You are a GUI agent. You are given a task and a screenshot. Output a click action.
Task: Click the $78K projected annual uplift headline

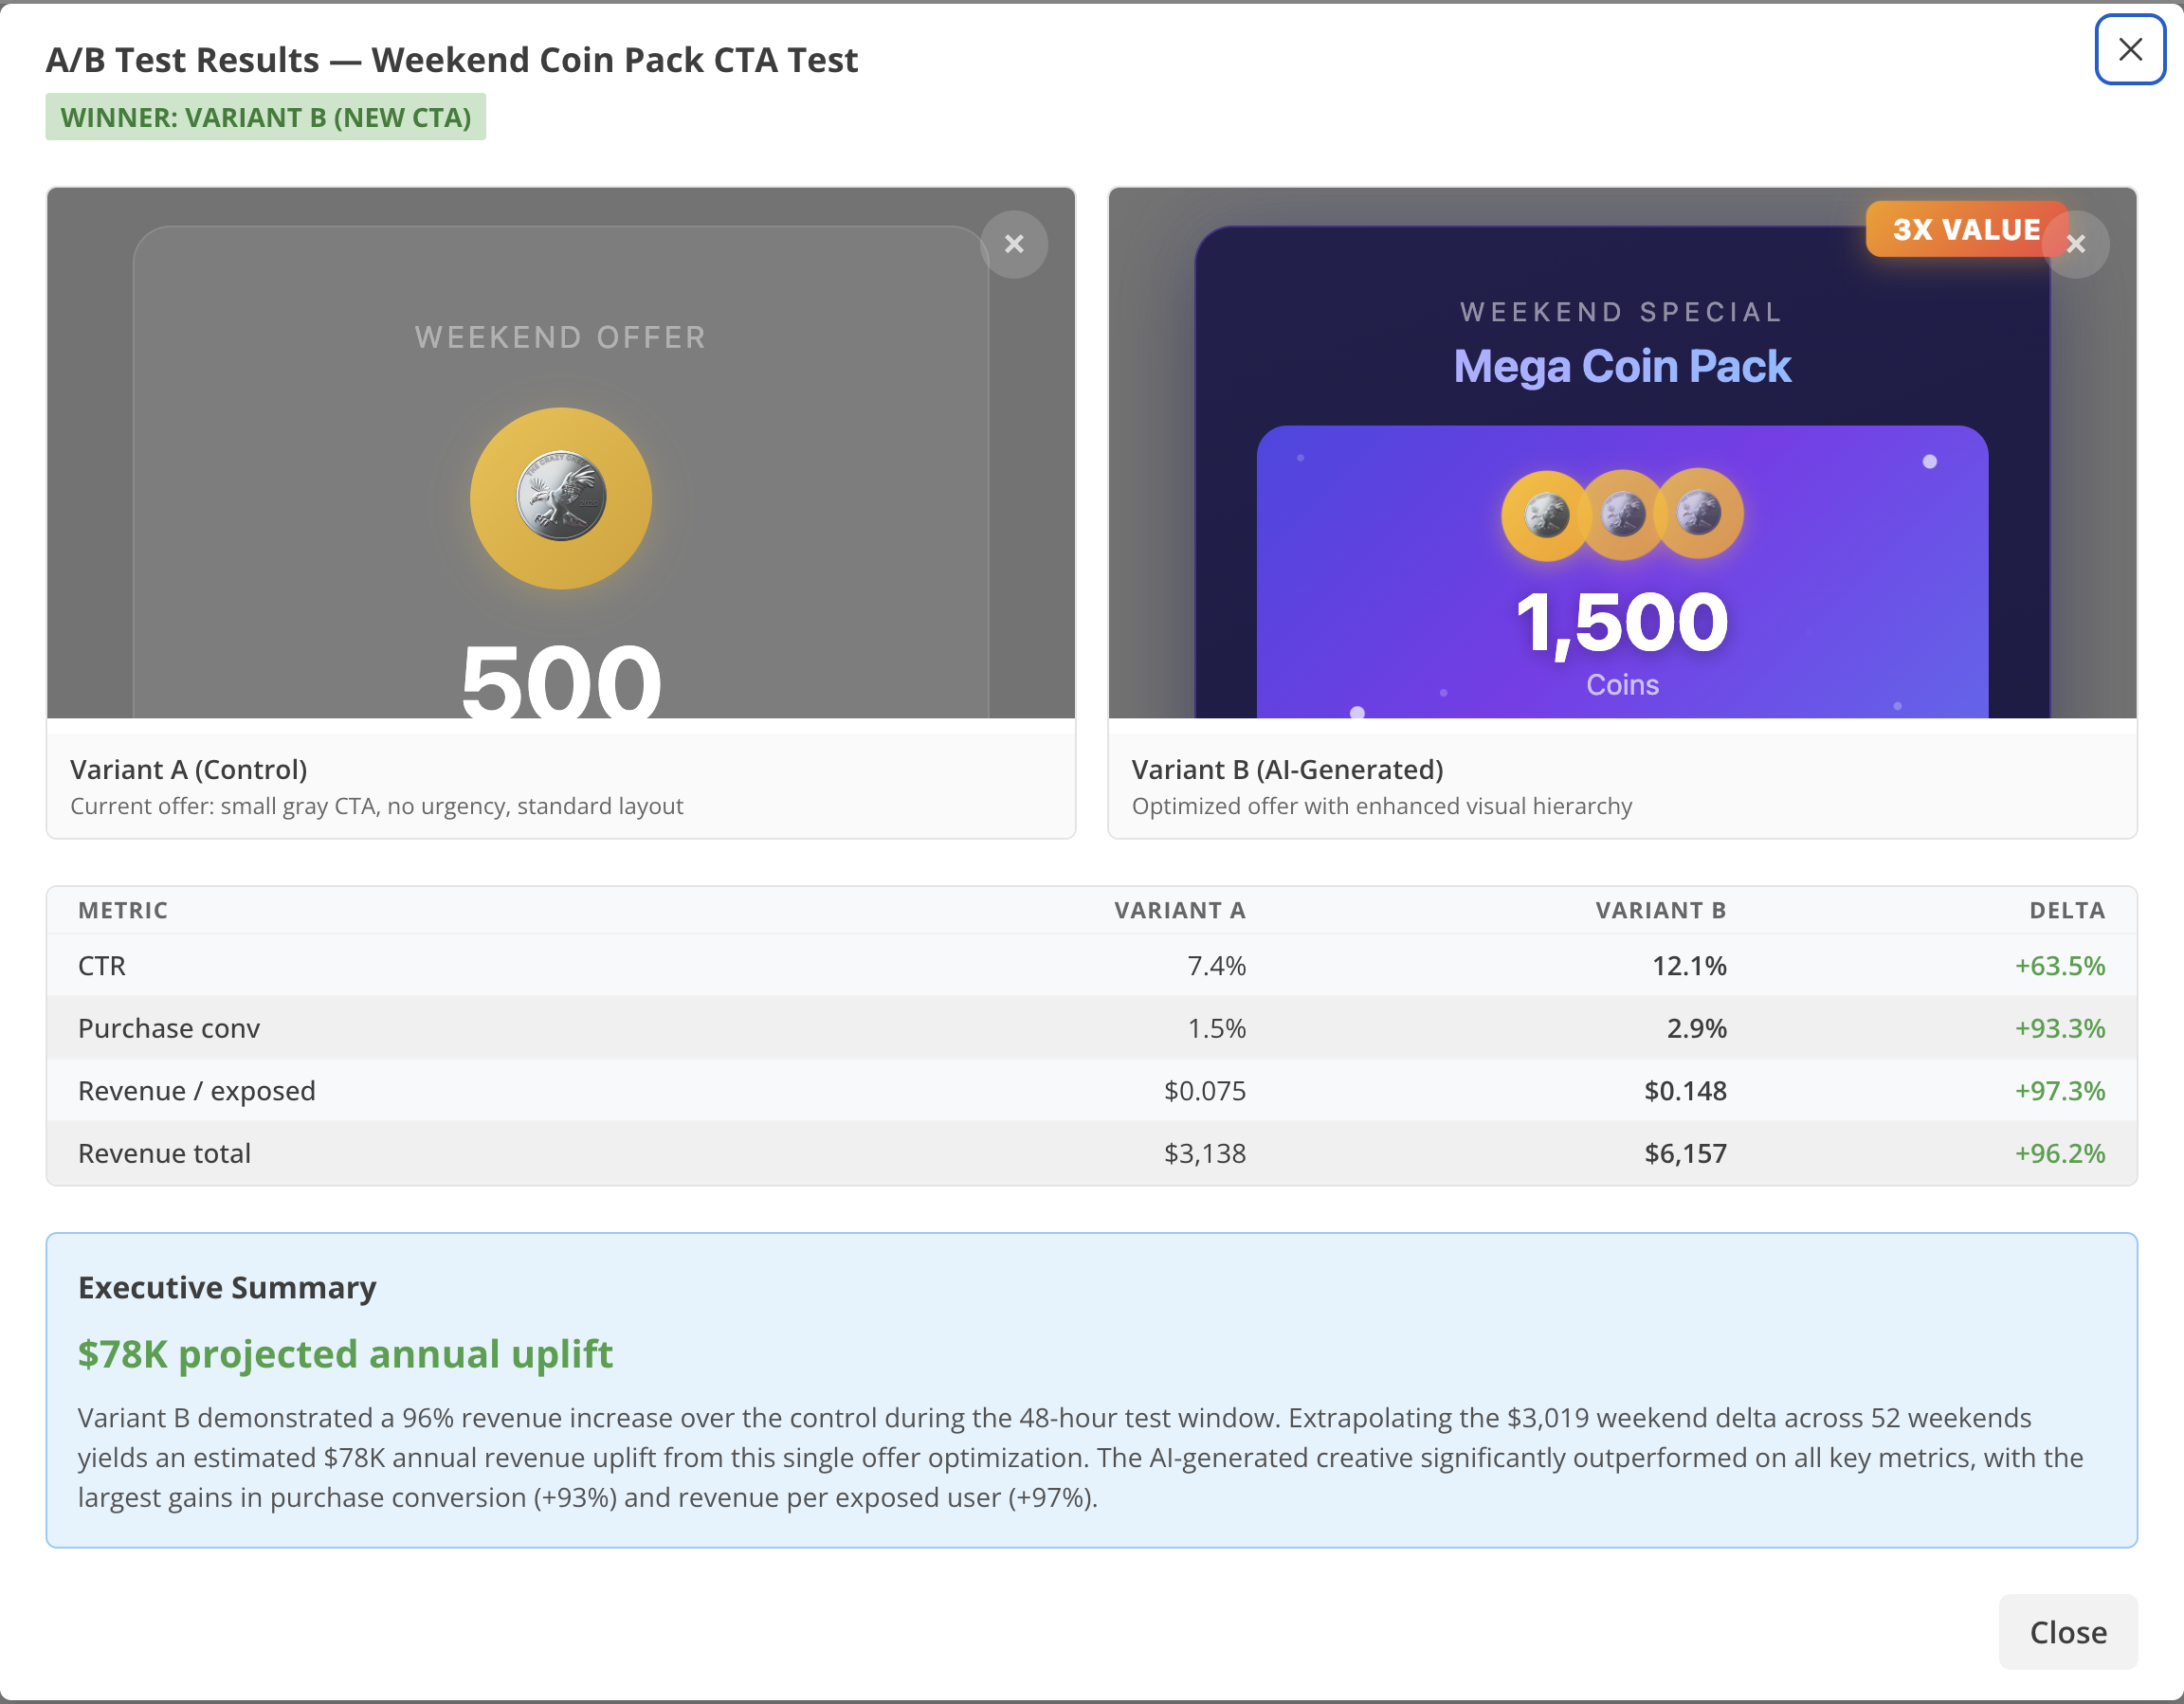[345, 1353]
